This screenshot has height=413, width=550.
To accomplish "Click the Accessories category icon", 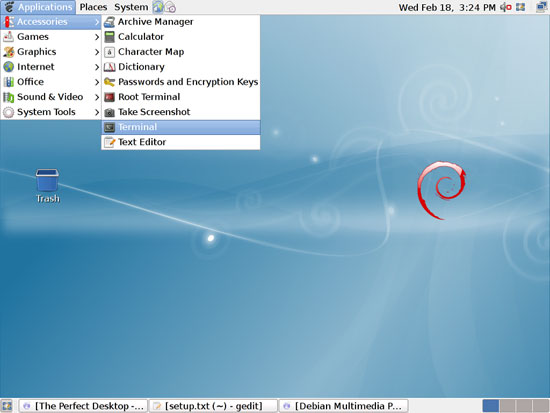I will (x=9, y=22).
